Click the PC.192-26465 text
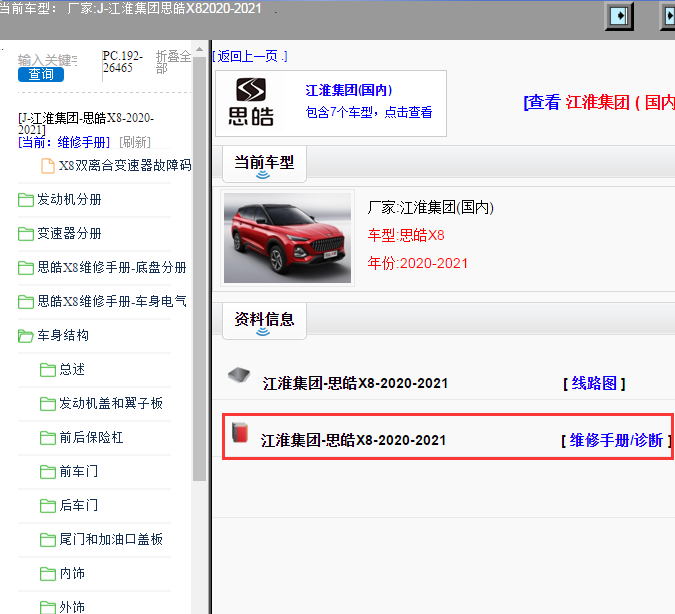Screen dimensions: 675x614 (123, 62)
